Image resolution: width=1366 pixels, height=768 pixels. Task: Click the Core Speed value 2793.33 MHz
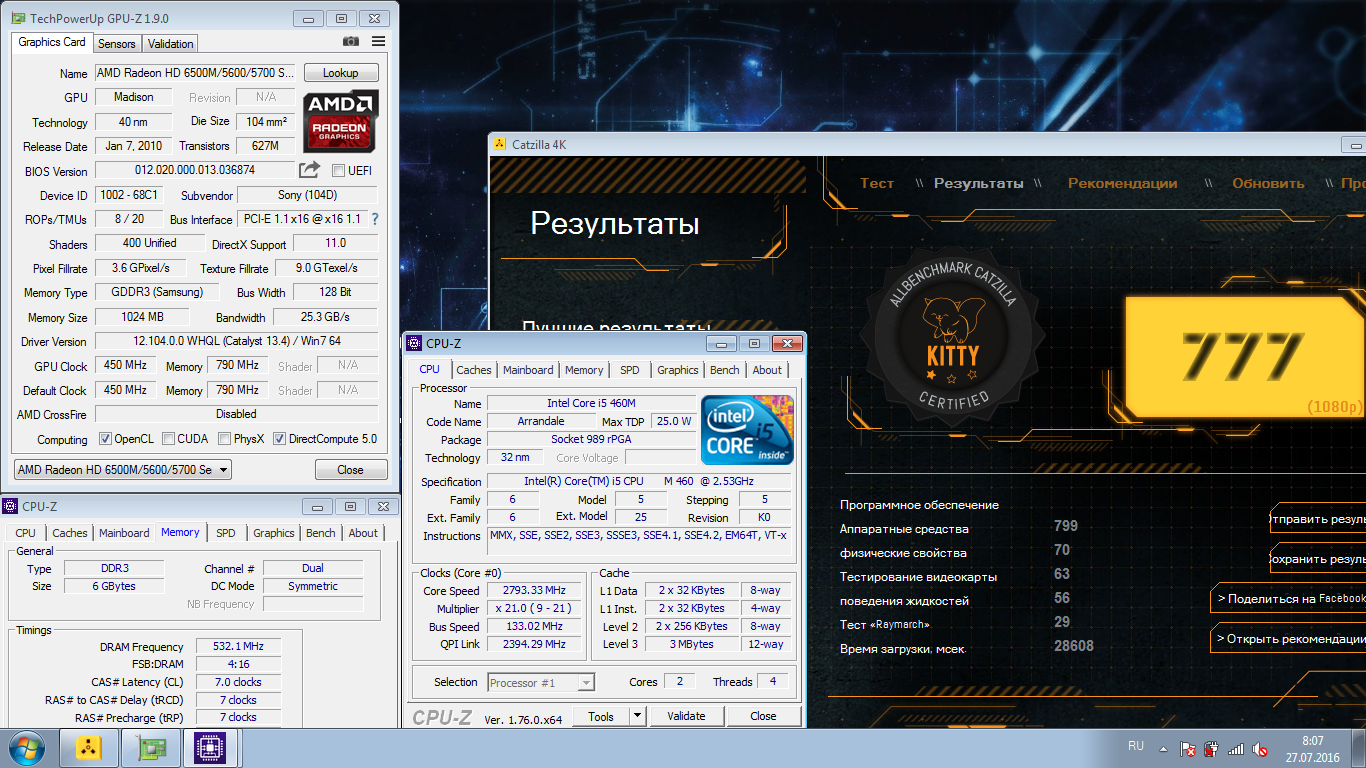tap(534, 591)
